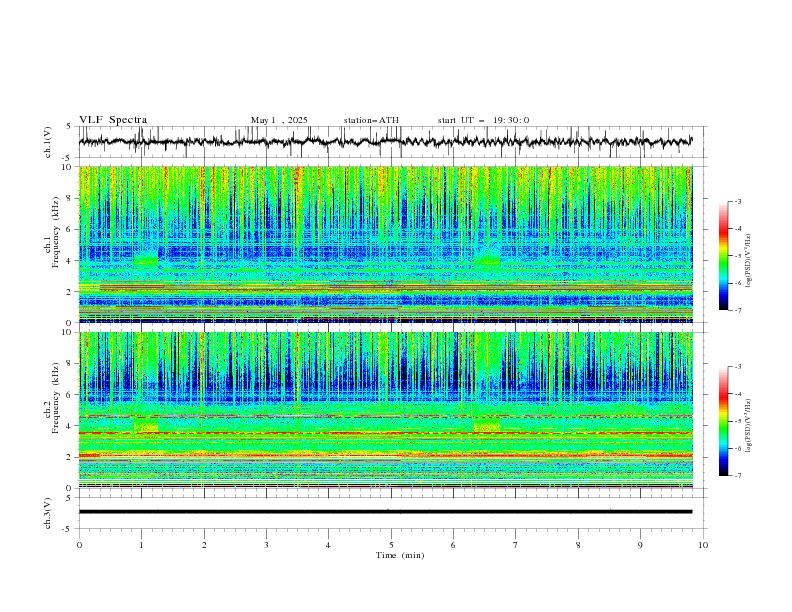Click time-axis tick label 8
The image size is (792, 612).
tap(578, 545)
